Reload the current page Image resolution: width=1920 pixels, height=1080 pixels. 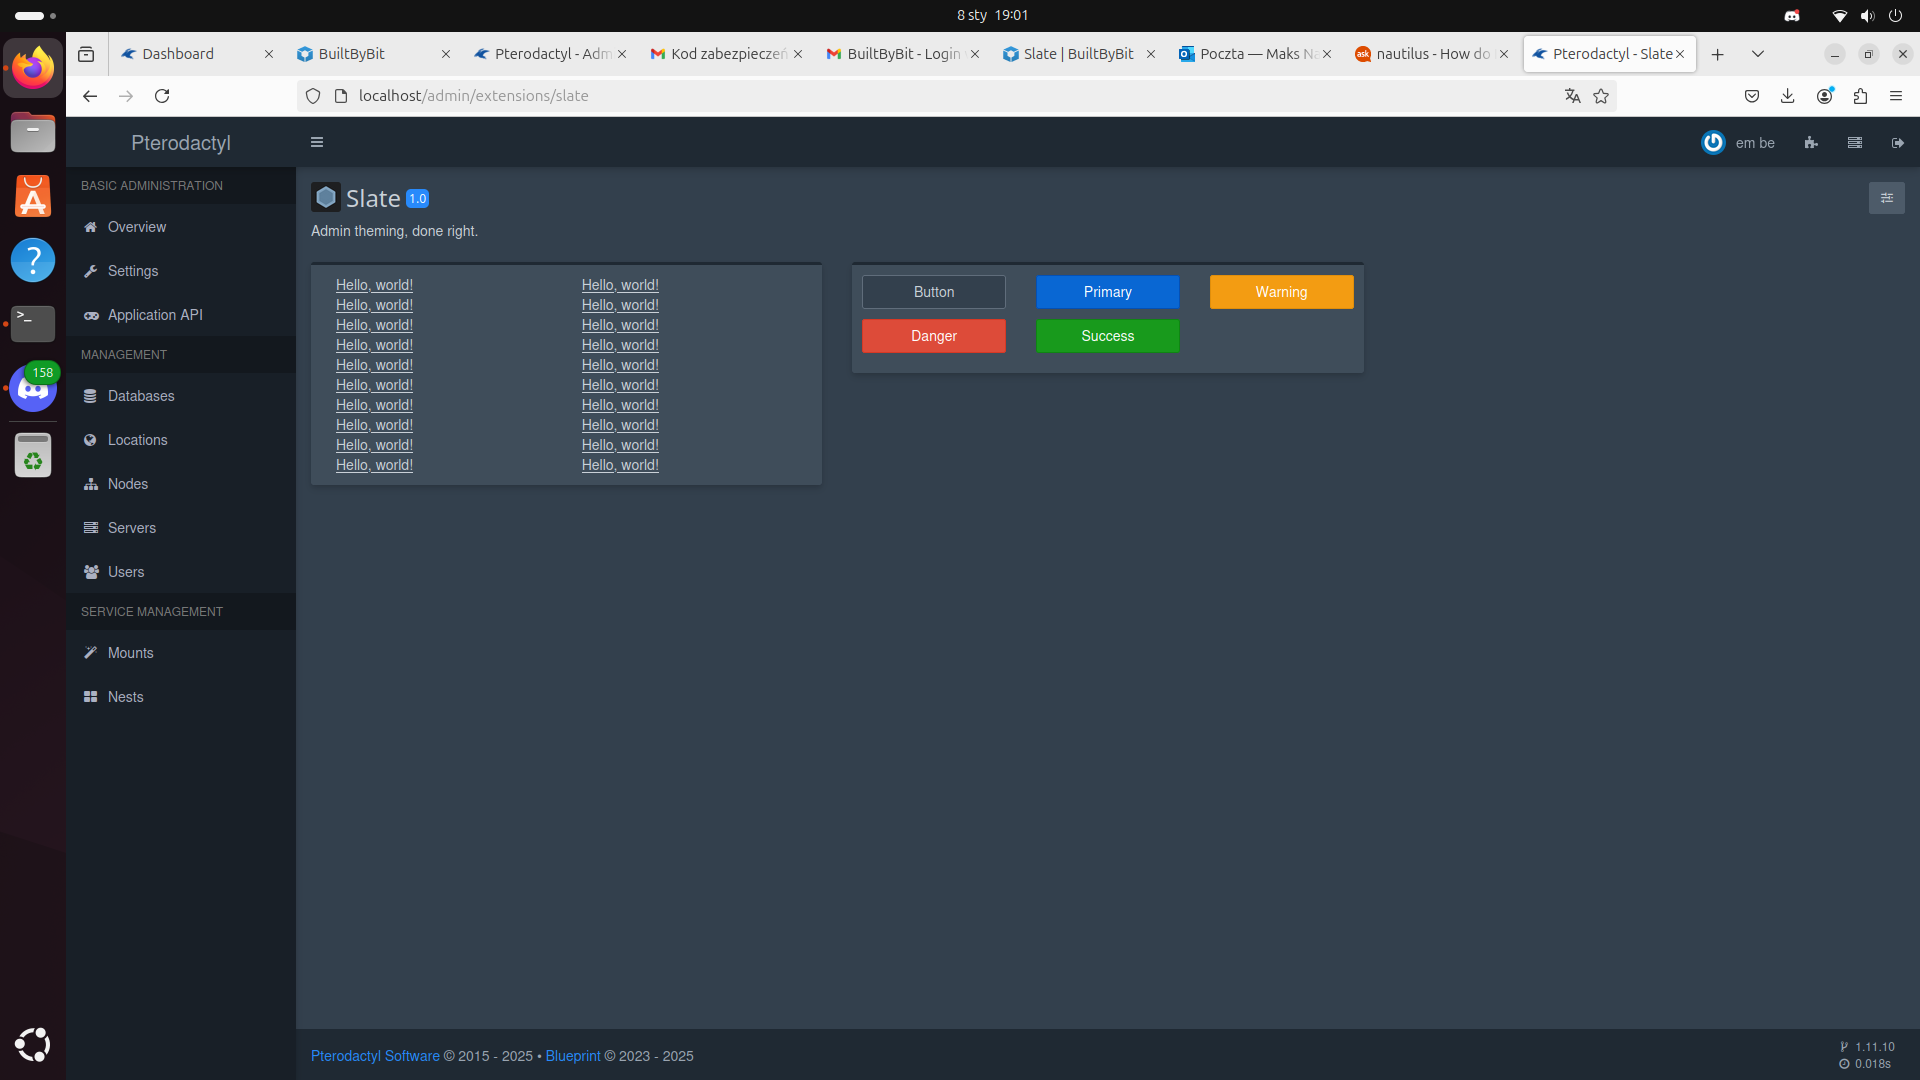[x=162, y=96]
